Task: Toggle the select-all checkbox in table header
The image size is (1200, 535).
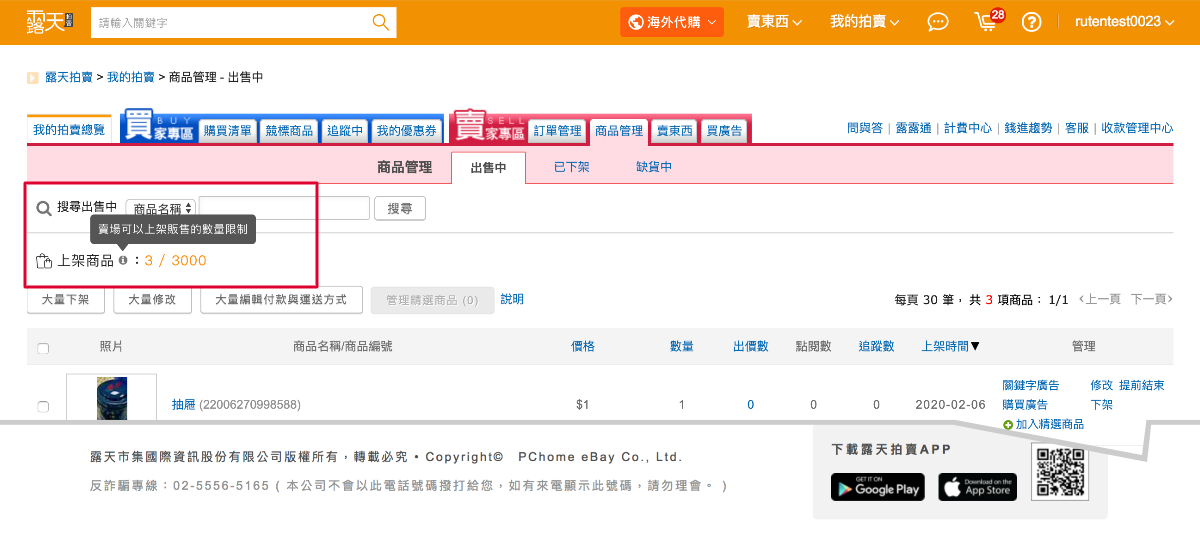Action: click(x=43, y=348)
